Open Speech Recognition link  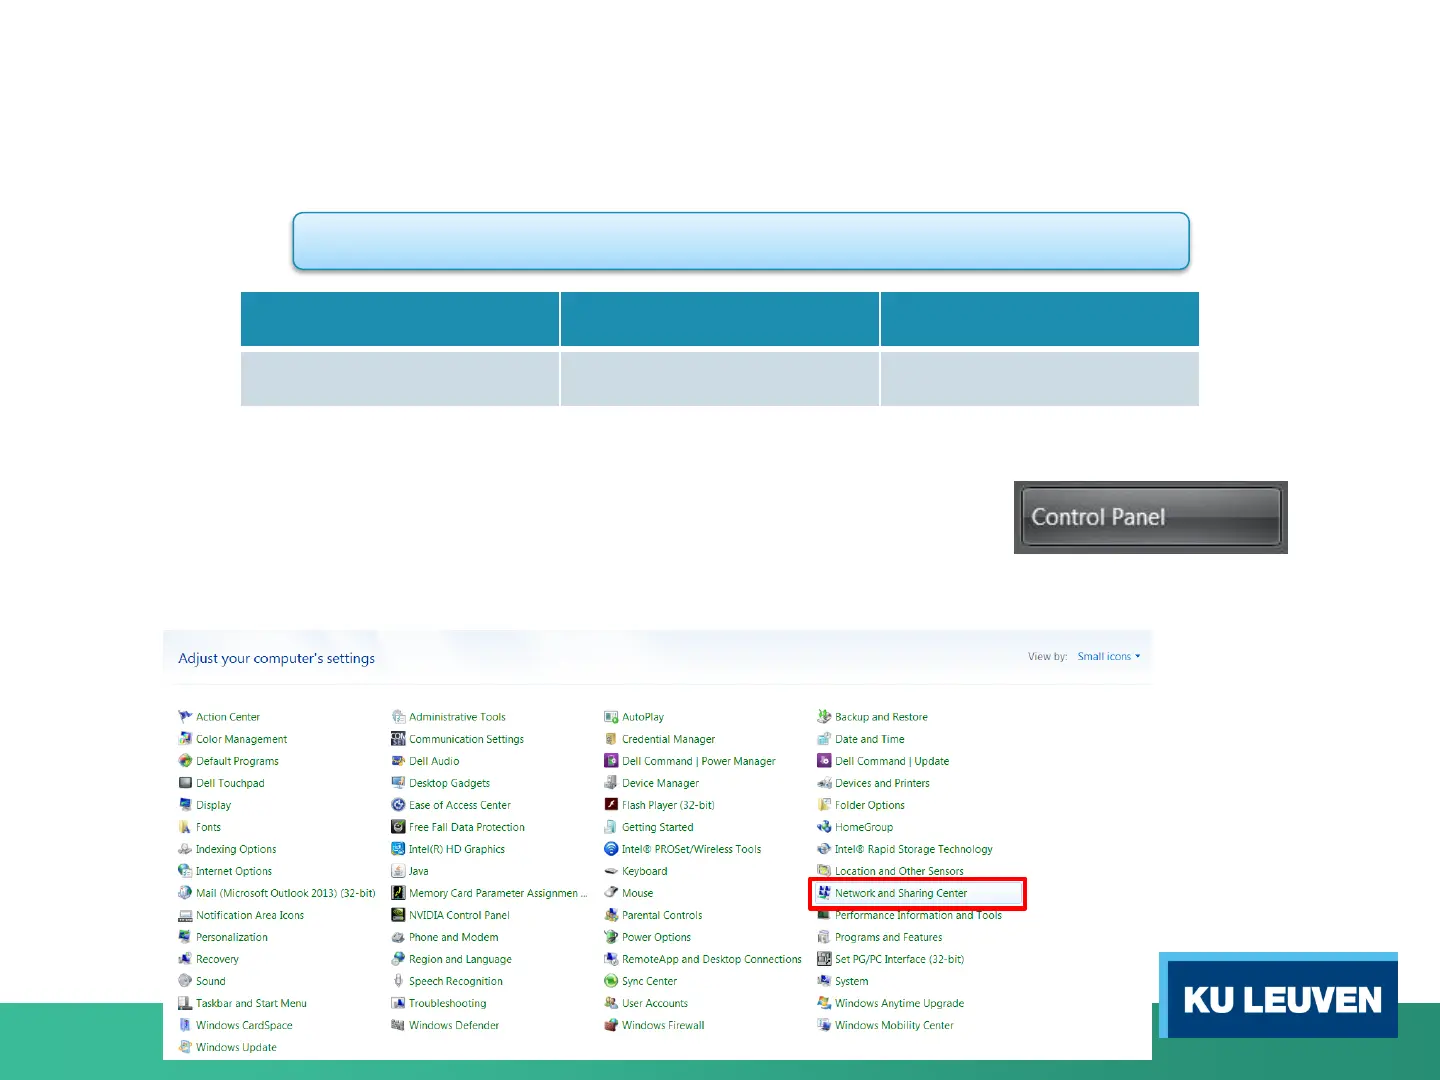[x=456, y=981]
